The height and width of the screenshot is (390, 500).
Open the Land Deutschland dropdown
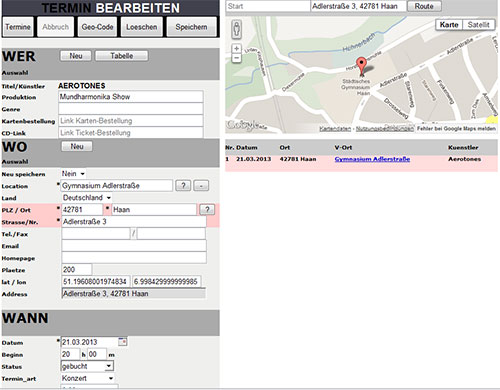[87, 198]
